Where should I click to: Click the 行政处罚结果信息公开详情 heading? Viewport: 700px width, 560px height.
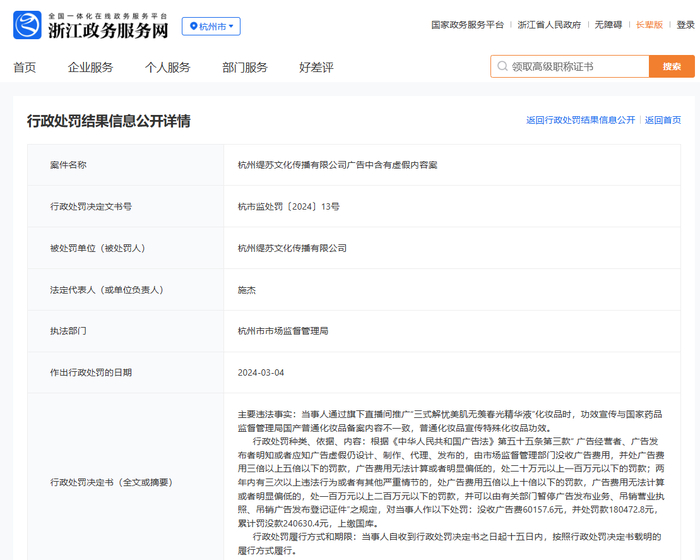(108, 121)
